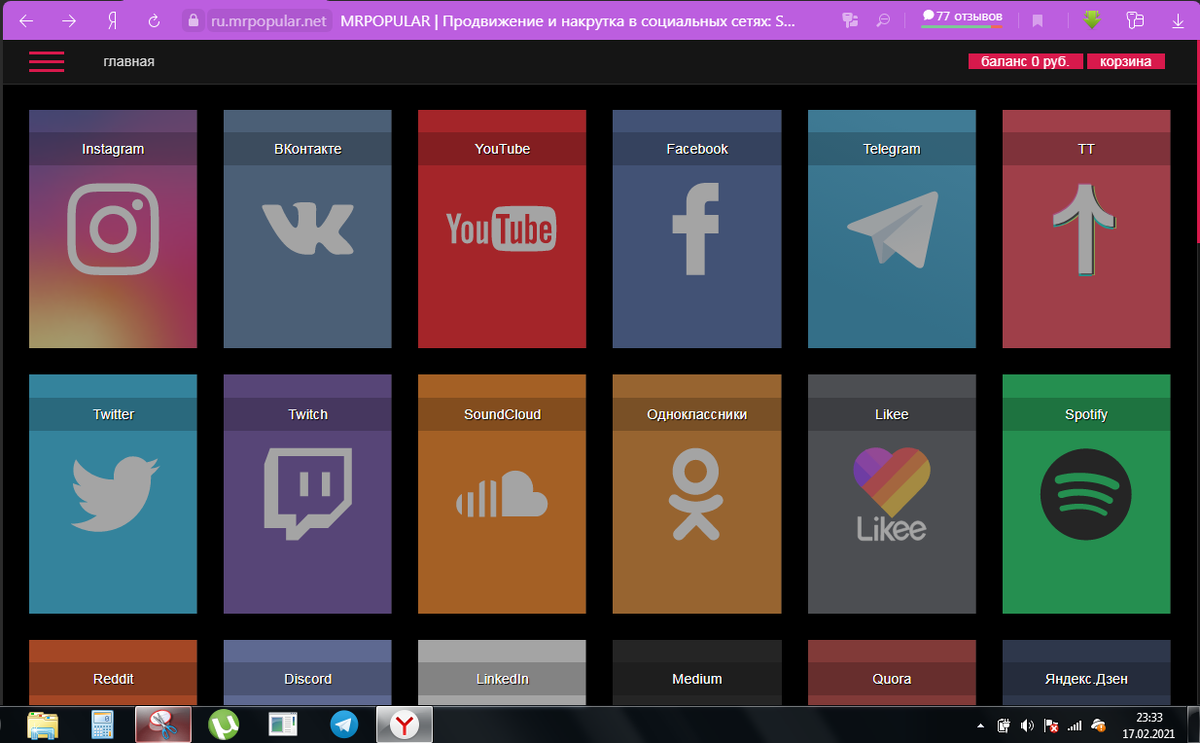The height and width of the screenshot is (743, 1200).
Task: Open the YouTube promotion card
Action: pos(502,229)
